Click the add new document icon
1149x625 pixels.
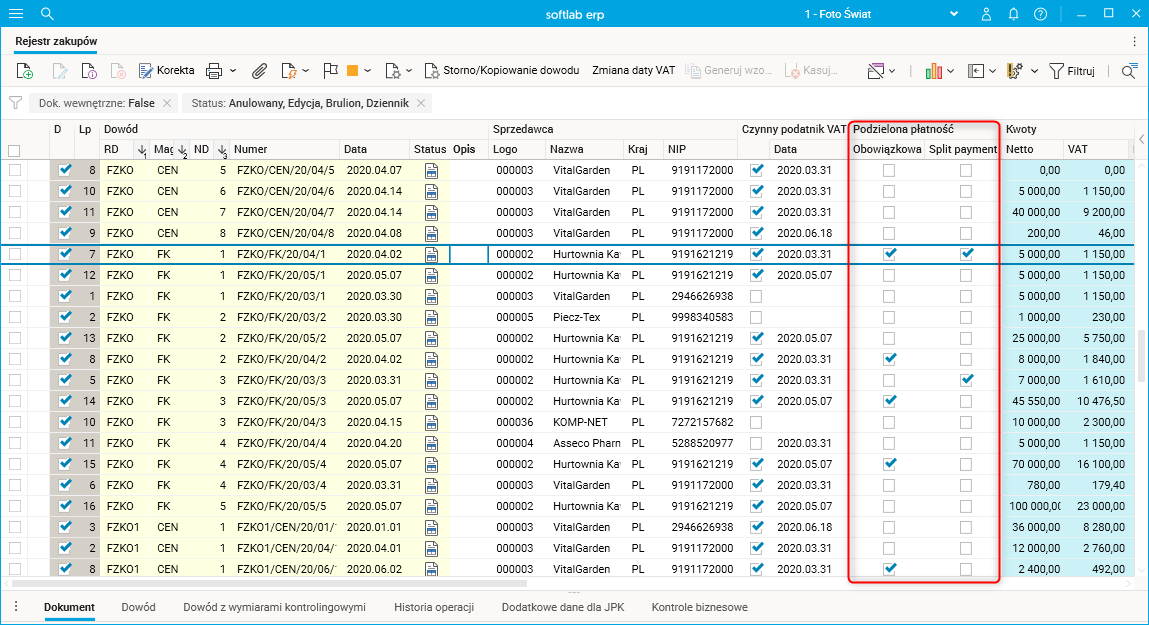(x=25, y=71)
